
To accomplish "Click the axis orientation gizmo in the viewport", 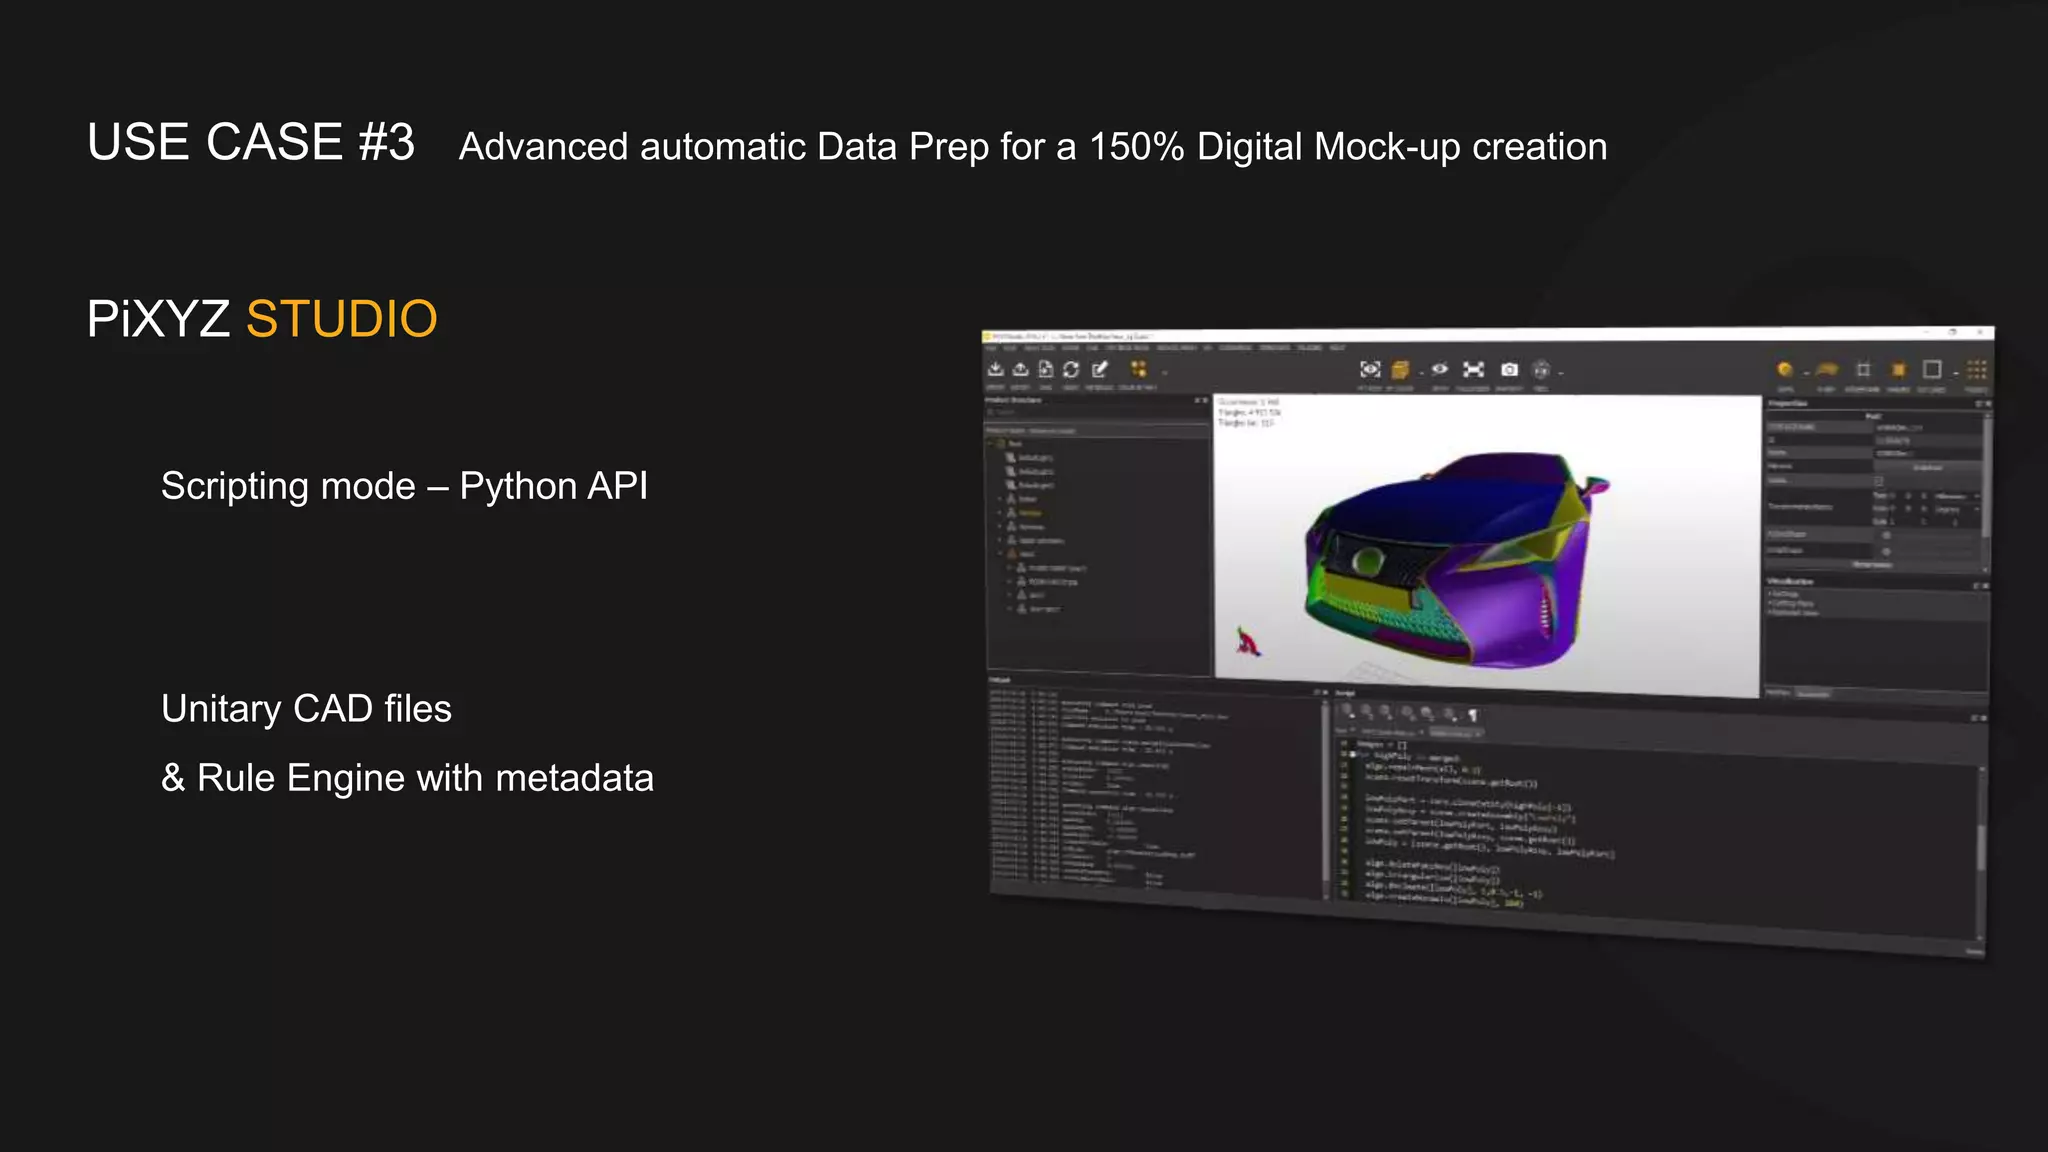I will pyautogui.click(x=1246, y=641).
